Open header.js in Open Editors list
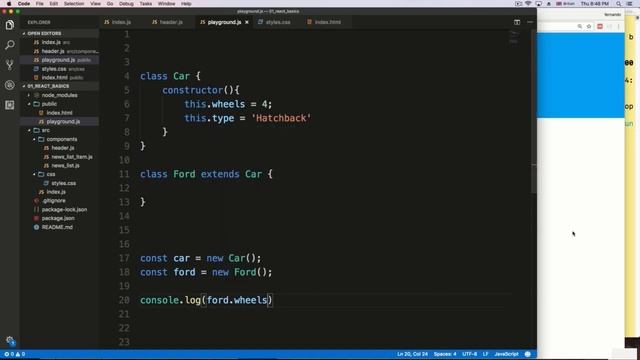640x360 pixels. (53, 51)
